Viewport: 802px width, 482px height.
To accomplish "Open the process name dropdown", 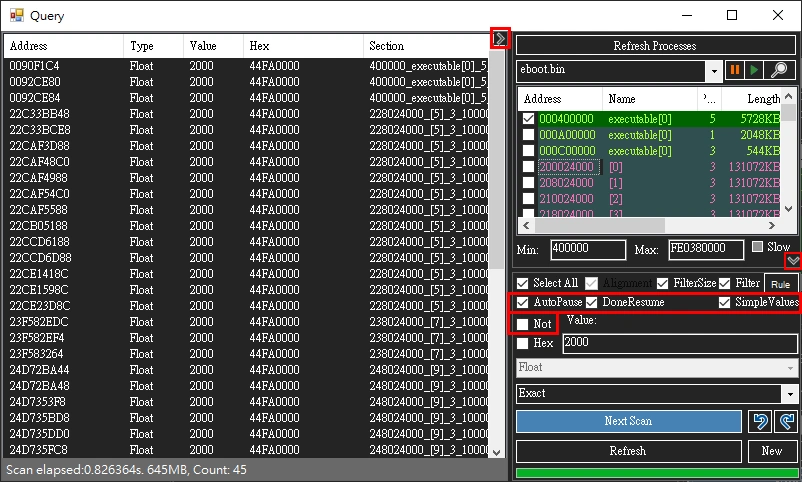I will tap(714, 71).
